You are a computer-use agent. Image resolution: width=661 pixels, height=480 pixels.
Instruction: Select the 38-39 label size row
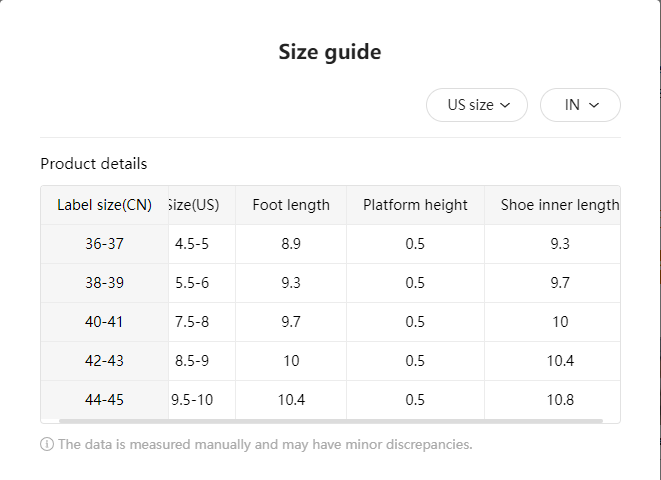tap(104, 283)
